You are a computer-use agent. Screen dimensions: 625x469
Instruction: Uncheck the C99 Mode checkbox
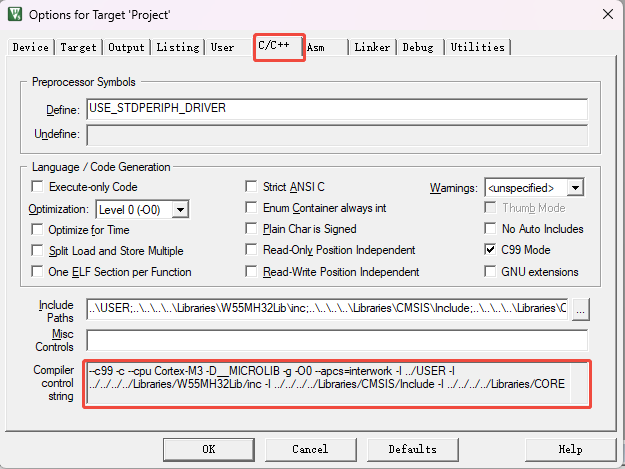(491, 250)
